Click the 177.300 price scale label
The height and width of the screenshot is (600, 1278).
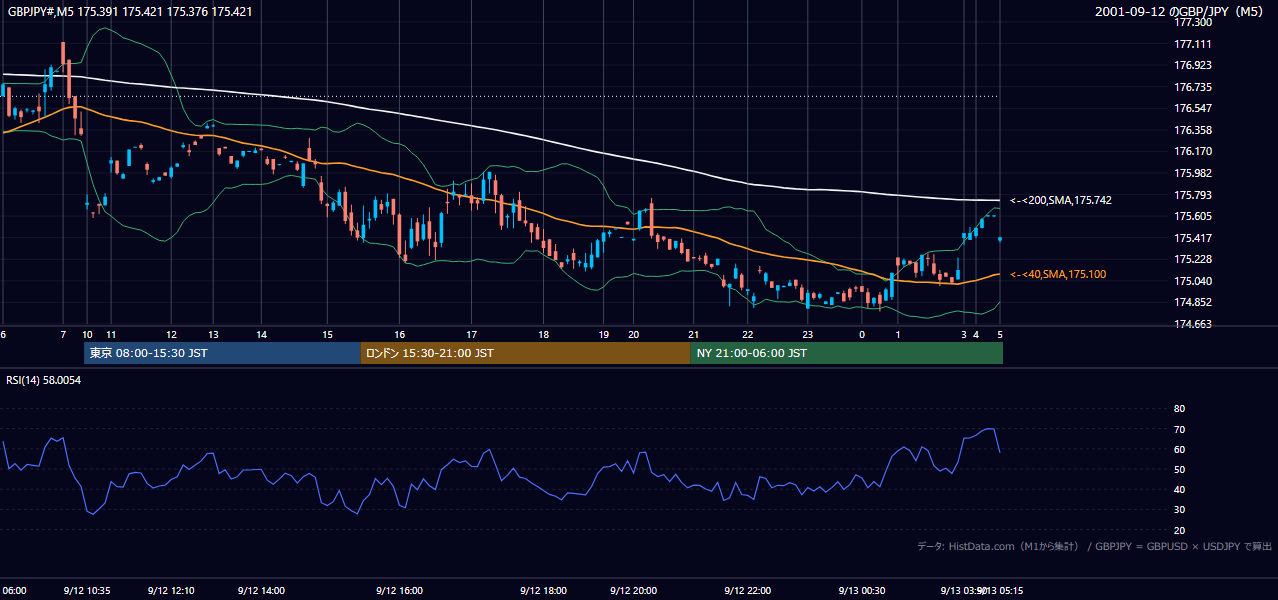click(x=1192, y=22)
